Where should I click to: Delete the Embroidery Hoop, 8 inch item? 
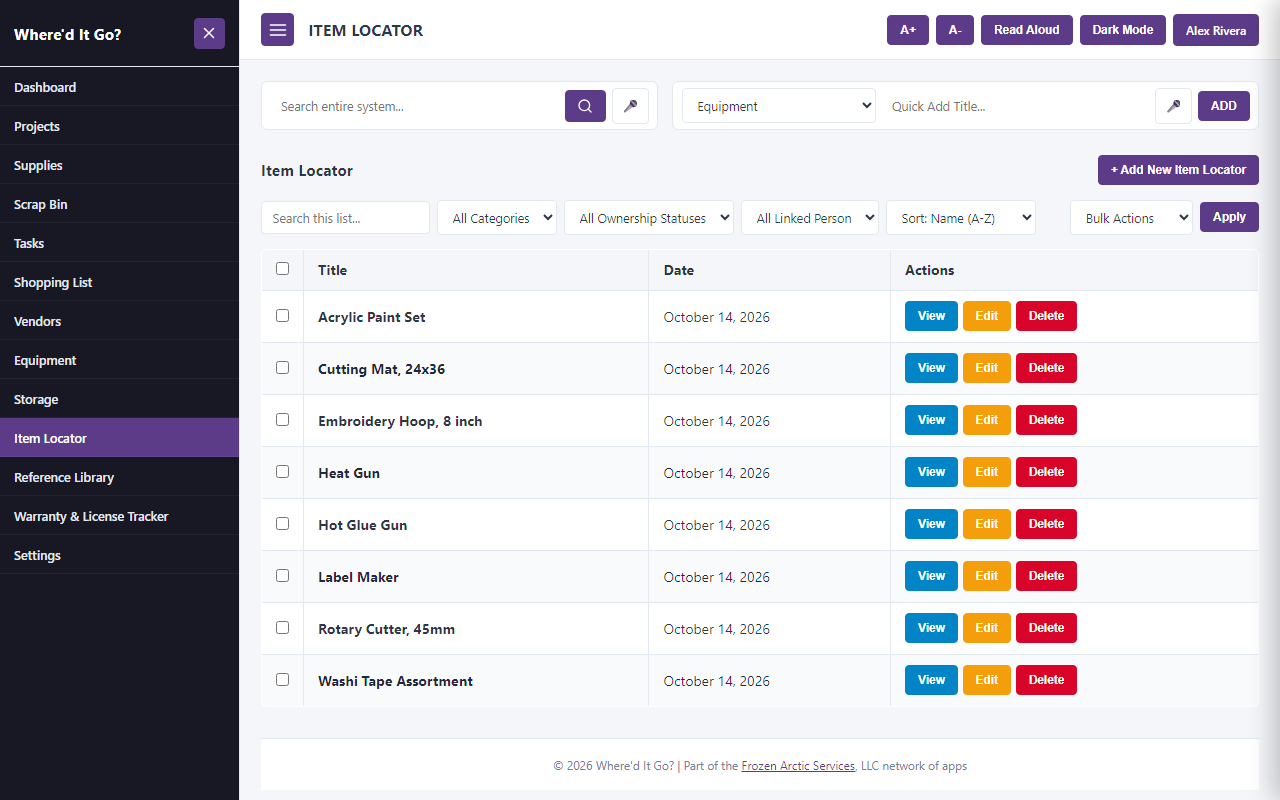1046,420
